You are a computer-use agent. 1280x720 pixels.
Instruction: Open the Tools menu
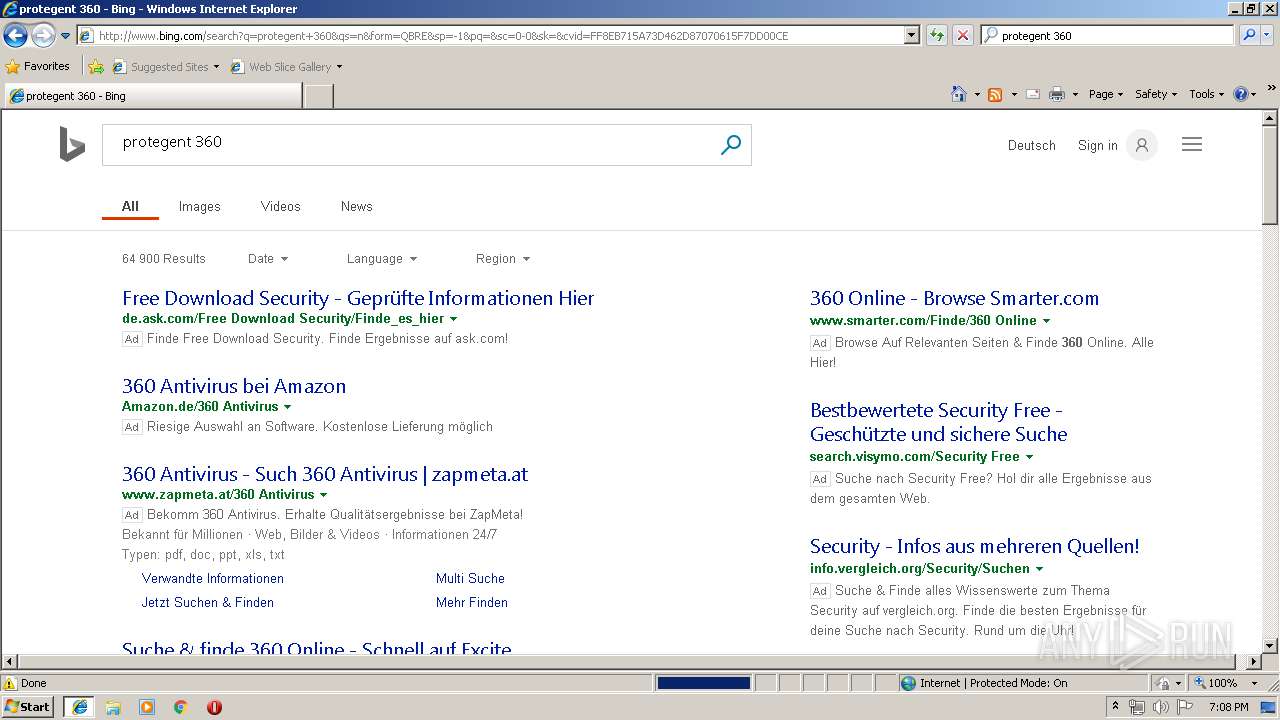[x=1207, y=94]
